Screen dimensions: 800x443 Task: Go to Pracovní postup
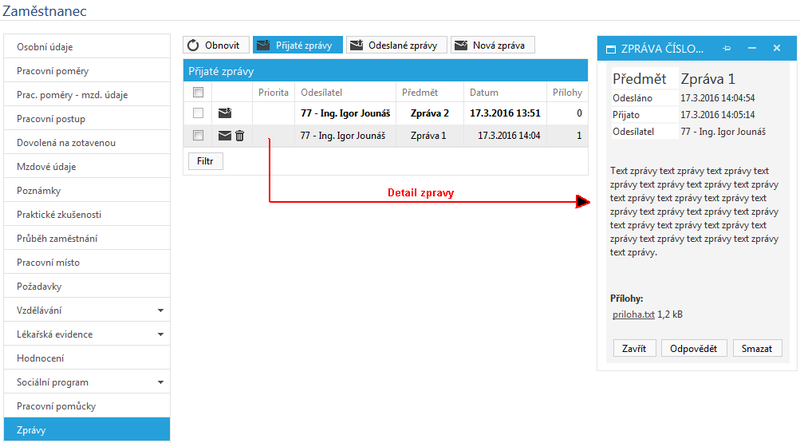(87, 119)
